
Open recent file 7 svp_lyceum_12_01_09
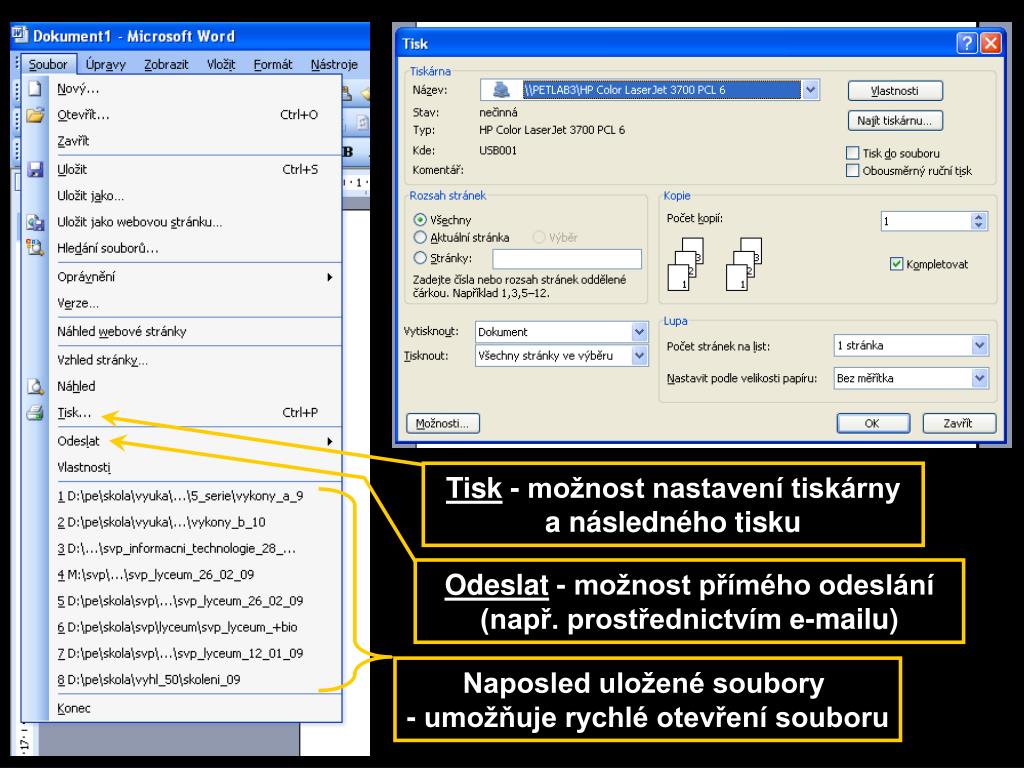(183, 653)
